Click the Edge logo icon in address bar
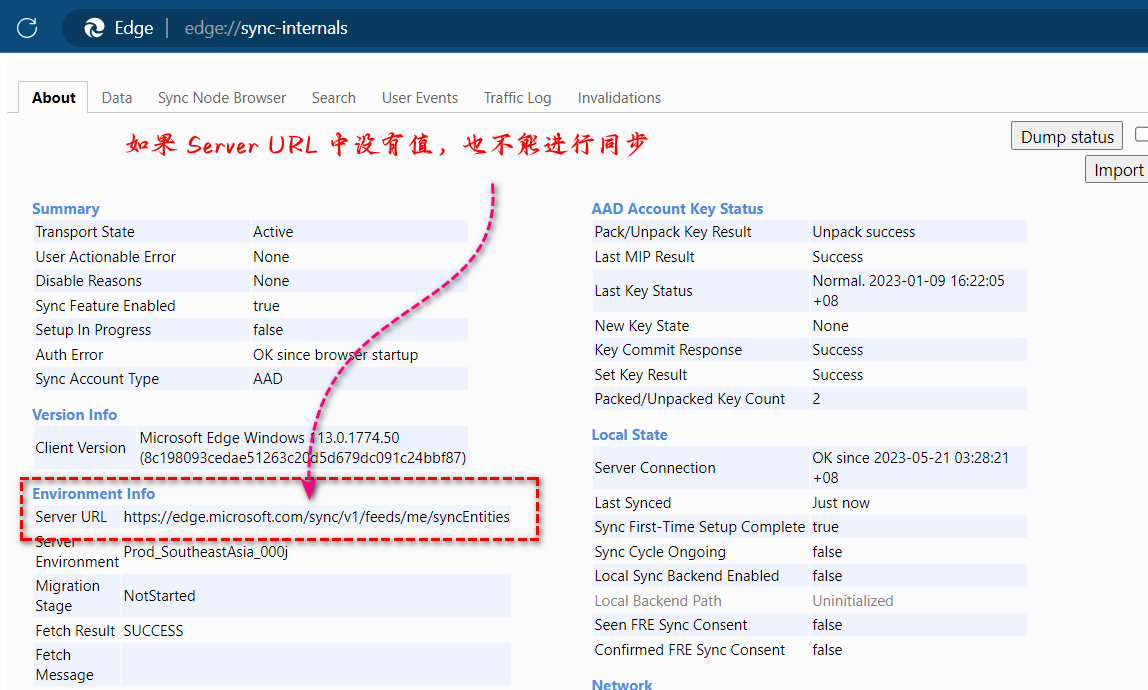This screenshot has width=1148, height=690. (94, 28)
